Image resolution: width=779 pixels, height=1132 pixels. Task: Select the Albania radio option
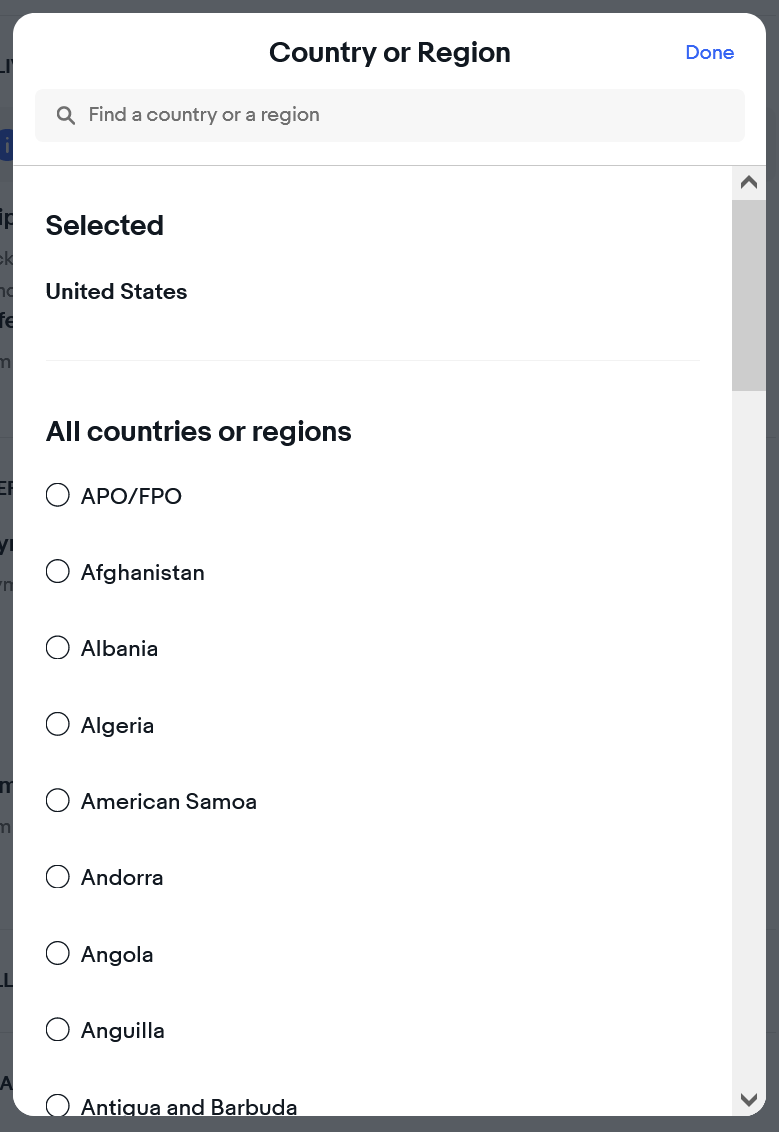pos(58,648)
